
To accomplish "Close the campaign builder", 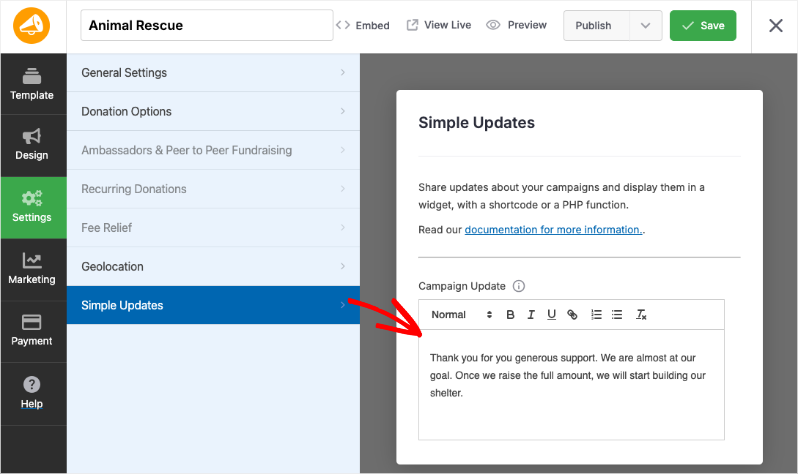I will pos(776,25).
